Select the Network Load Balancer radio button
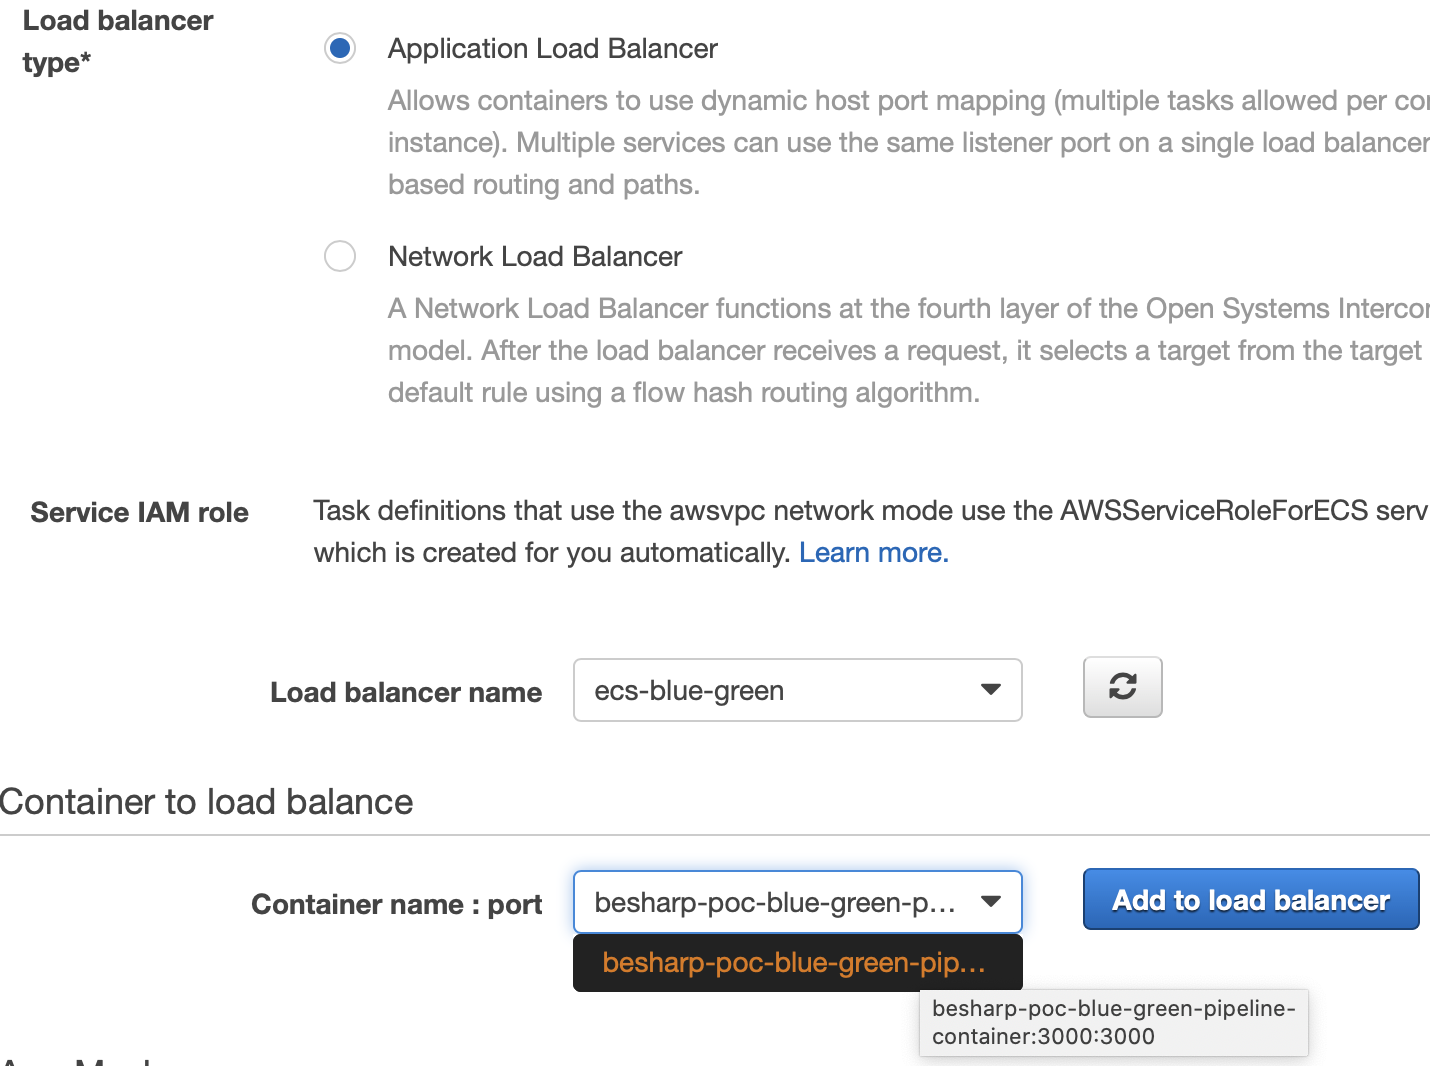Viewport: 1430px width, 1066px height. (x=340, y=256)
